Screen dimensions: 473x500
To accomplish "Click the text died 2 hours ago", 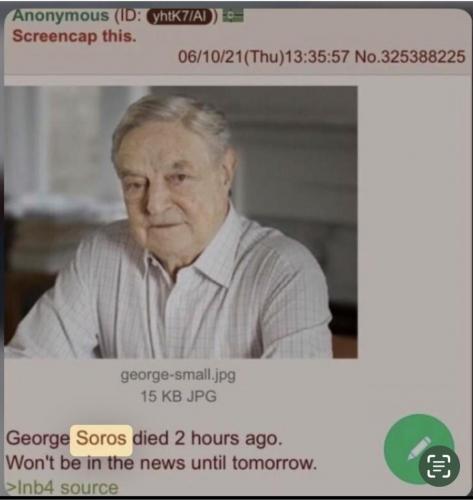I will (208, 438).
